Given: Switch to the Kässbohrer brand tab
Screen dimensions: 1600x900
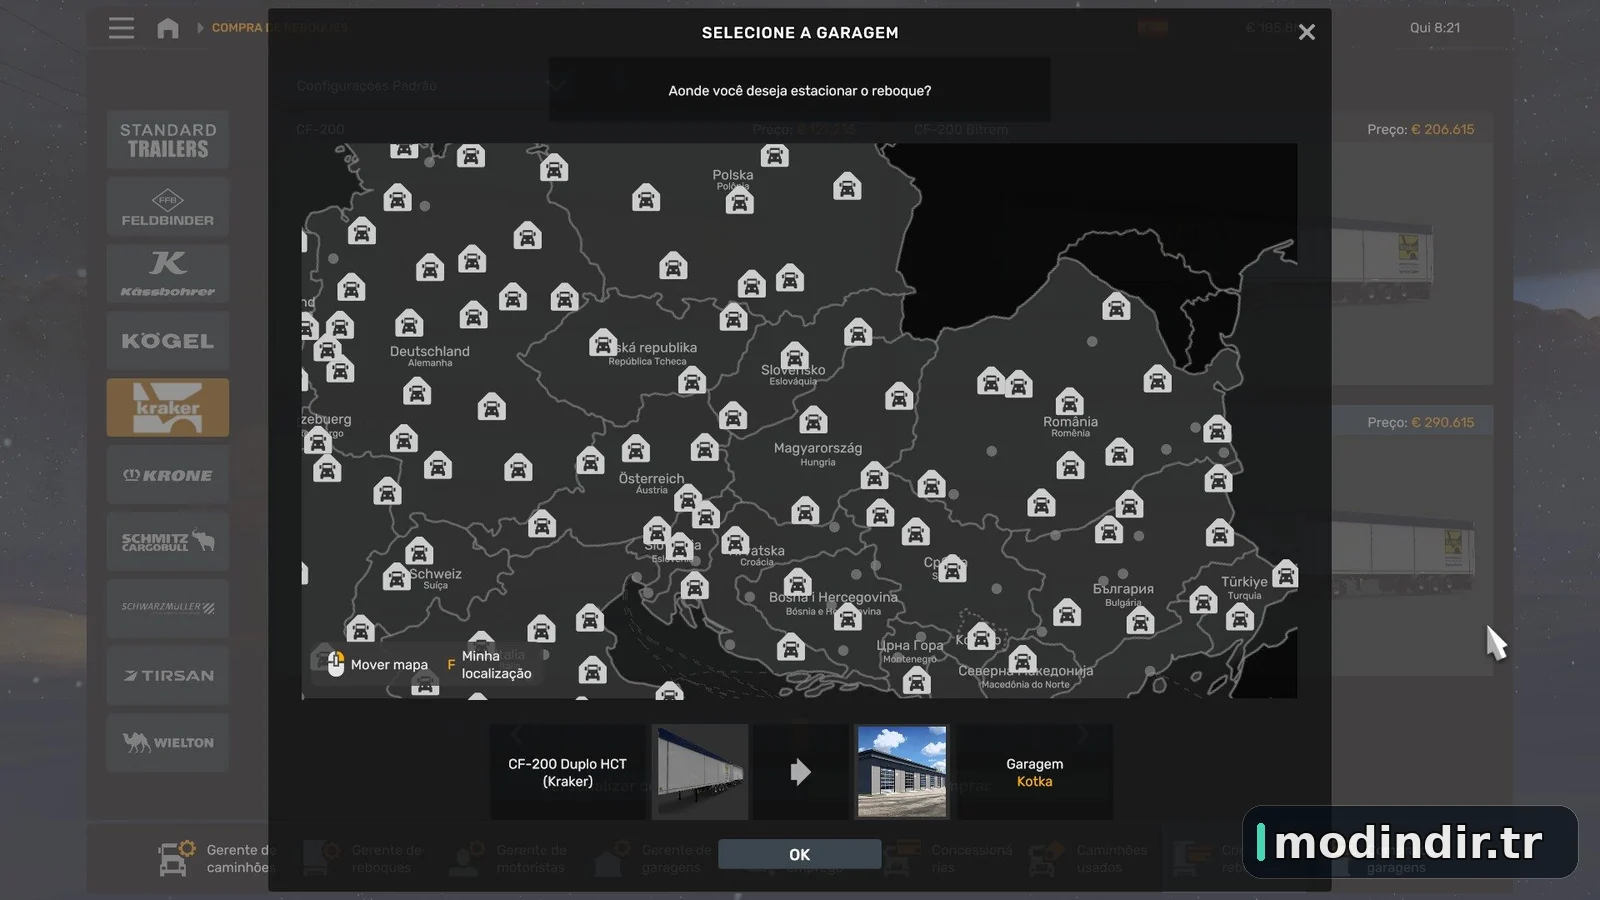Looking at the screenshot, I should pyautogui.click(x=168, y=274).
